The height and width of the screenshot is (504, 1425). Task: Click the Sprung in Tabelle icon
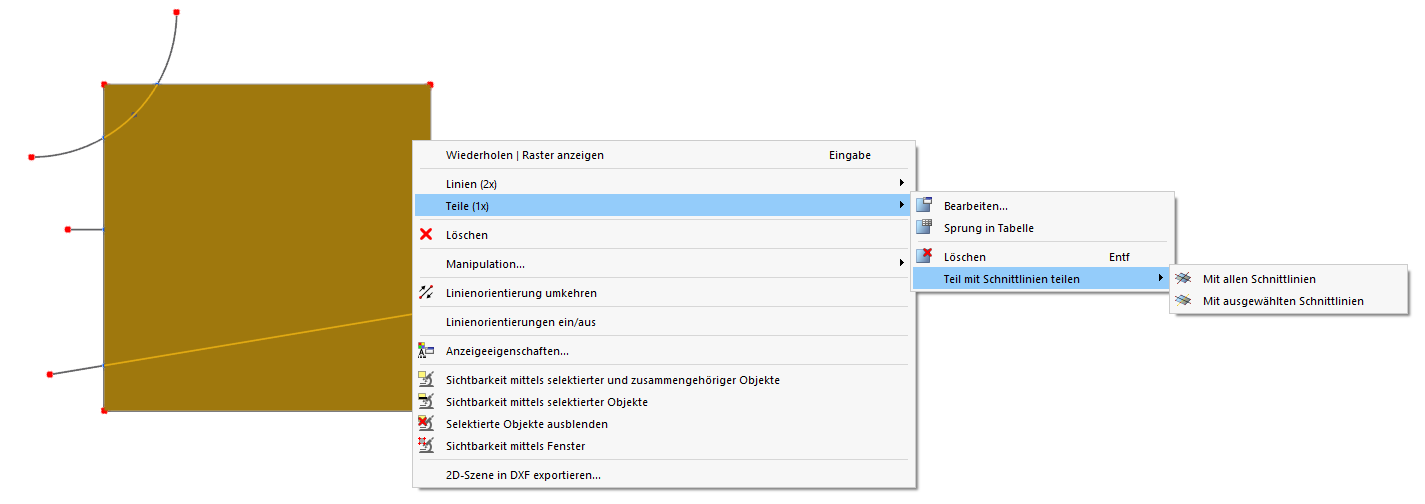tap(924, 228)
